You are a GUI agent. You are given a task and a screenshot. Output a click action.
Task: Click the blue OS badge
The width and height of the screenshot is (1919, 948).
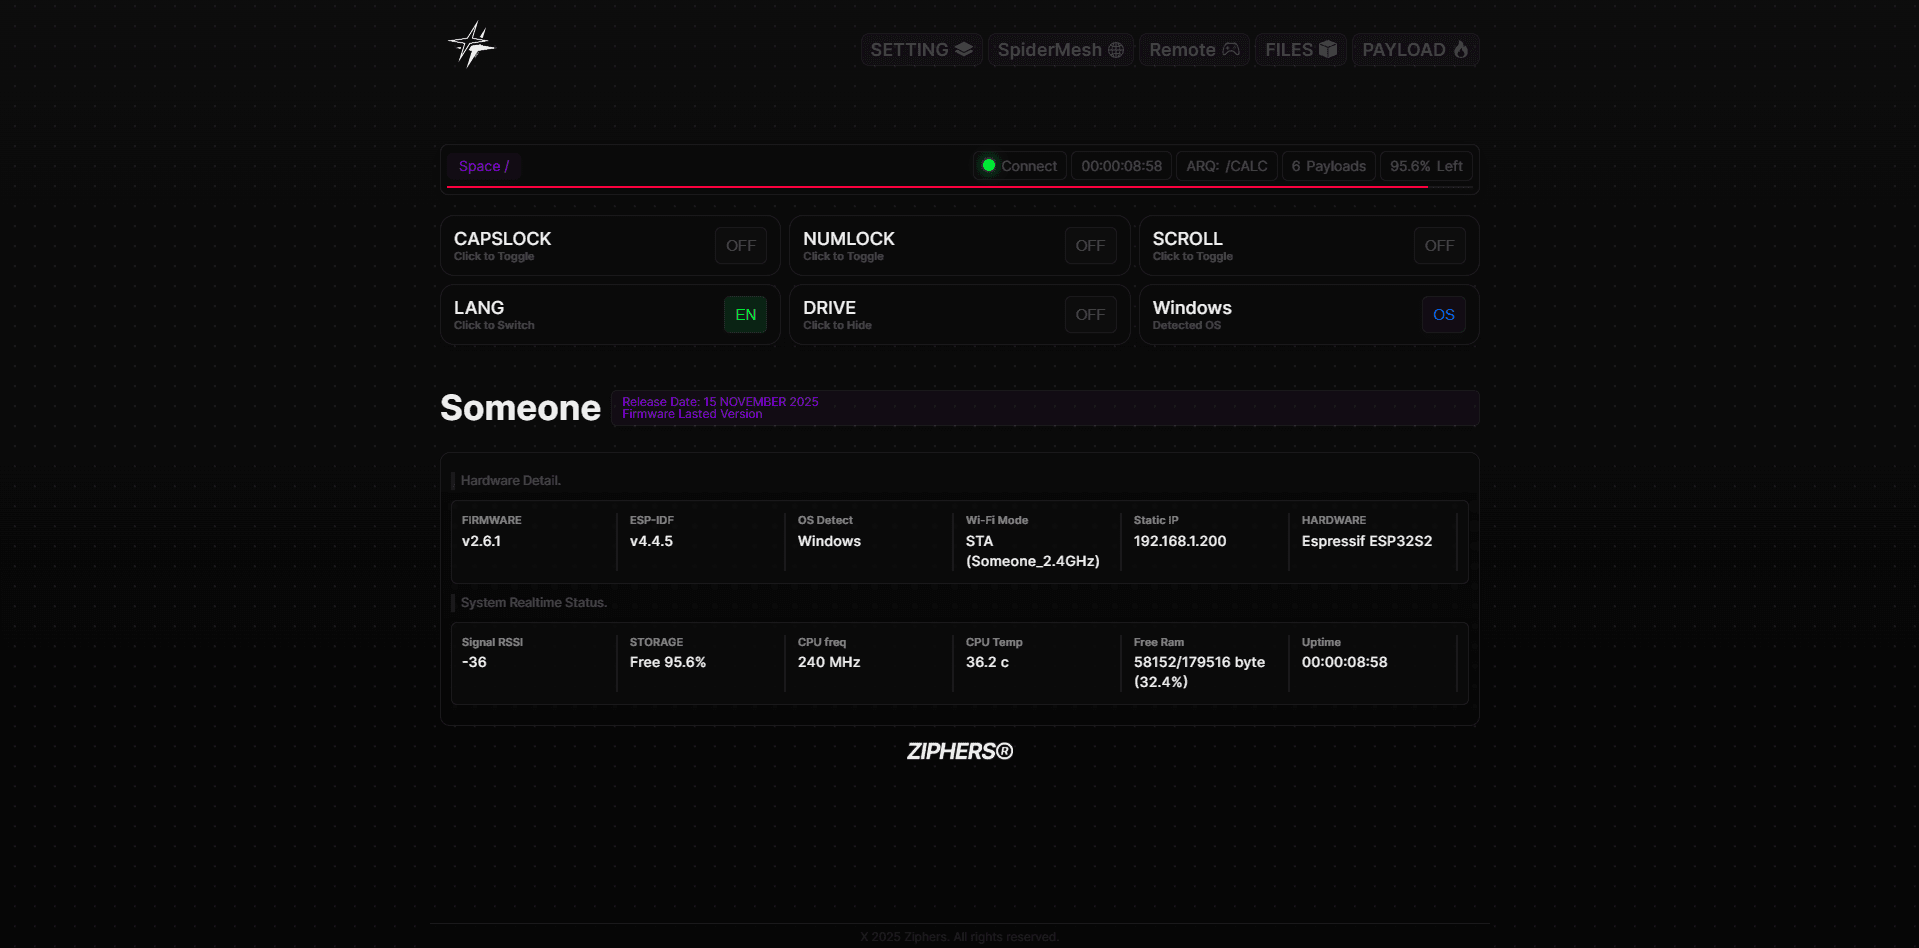click(1443, 315)
